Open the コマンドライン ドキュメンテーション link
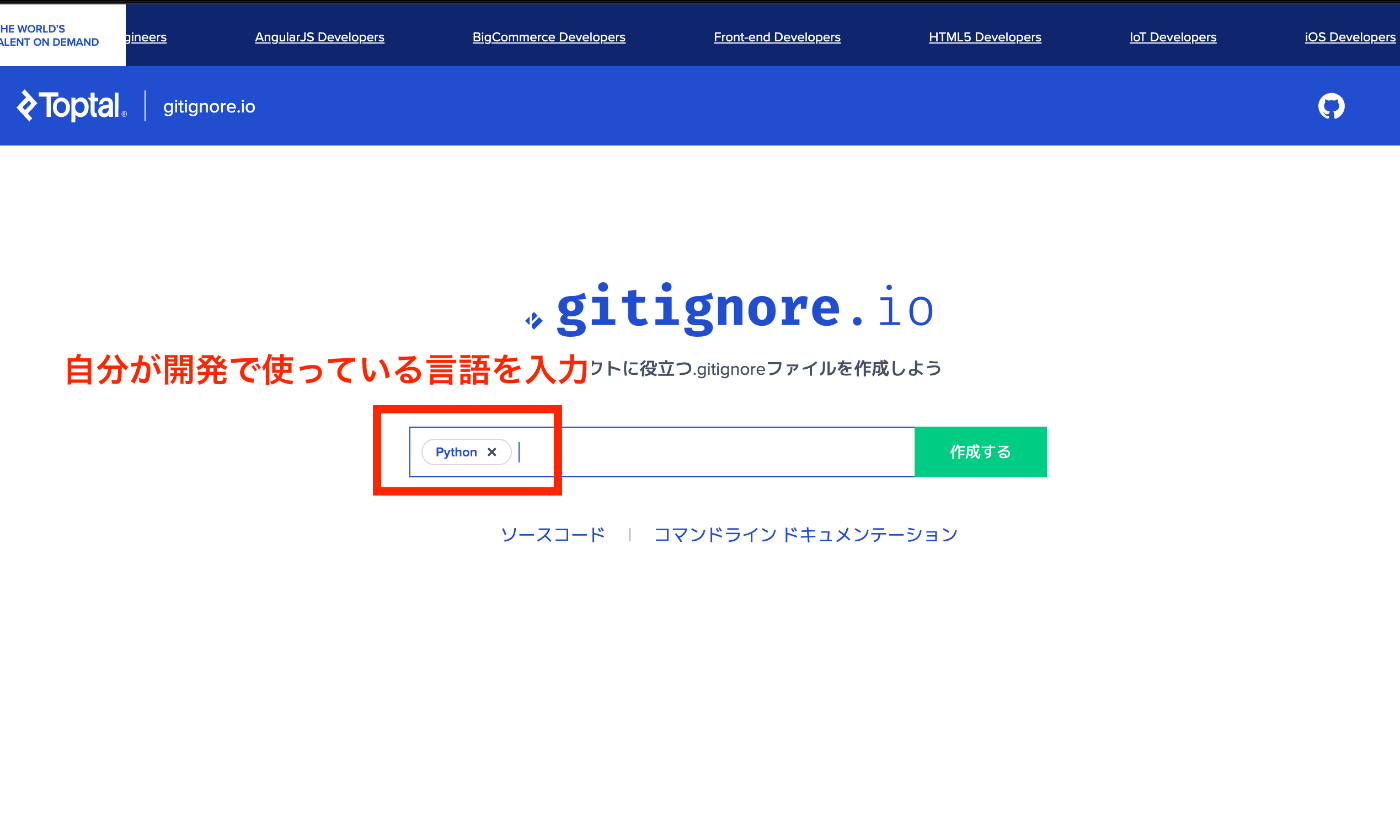Image resolution: width=1400 pixels, height=829 pixels. (x=806, y=535)
